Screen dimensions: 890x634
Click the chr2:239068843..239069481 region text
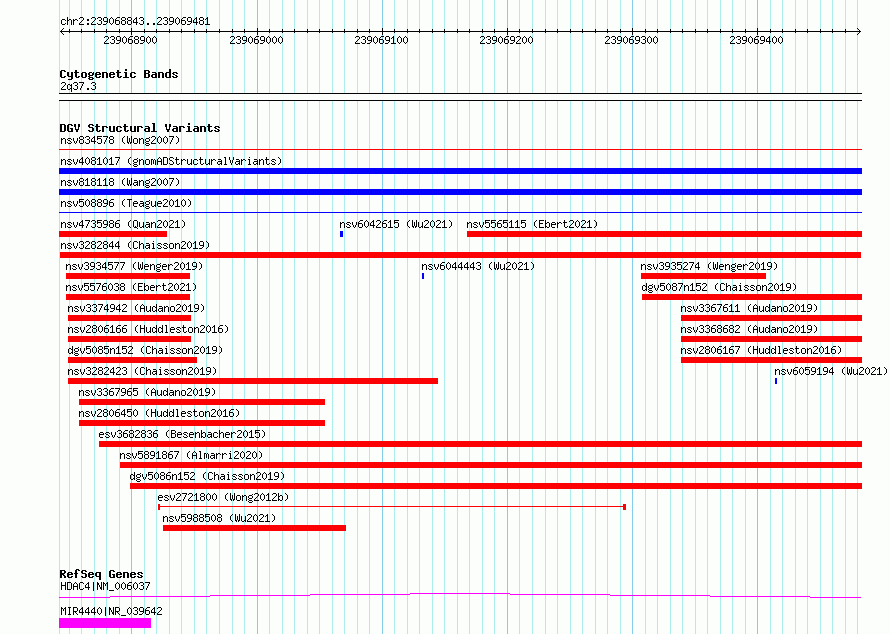coord(135,22)
